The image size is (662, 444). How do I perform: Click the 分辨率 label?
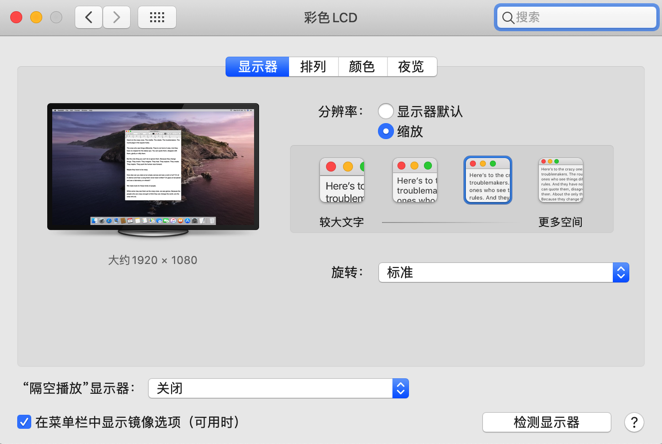(340, 111)
